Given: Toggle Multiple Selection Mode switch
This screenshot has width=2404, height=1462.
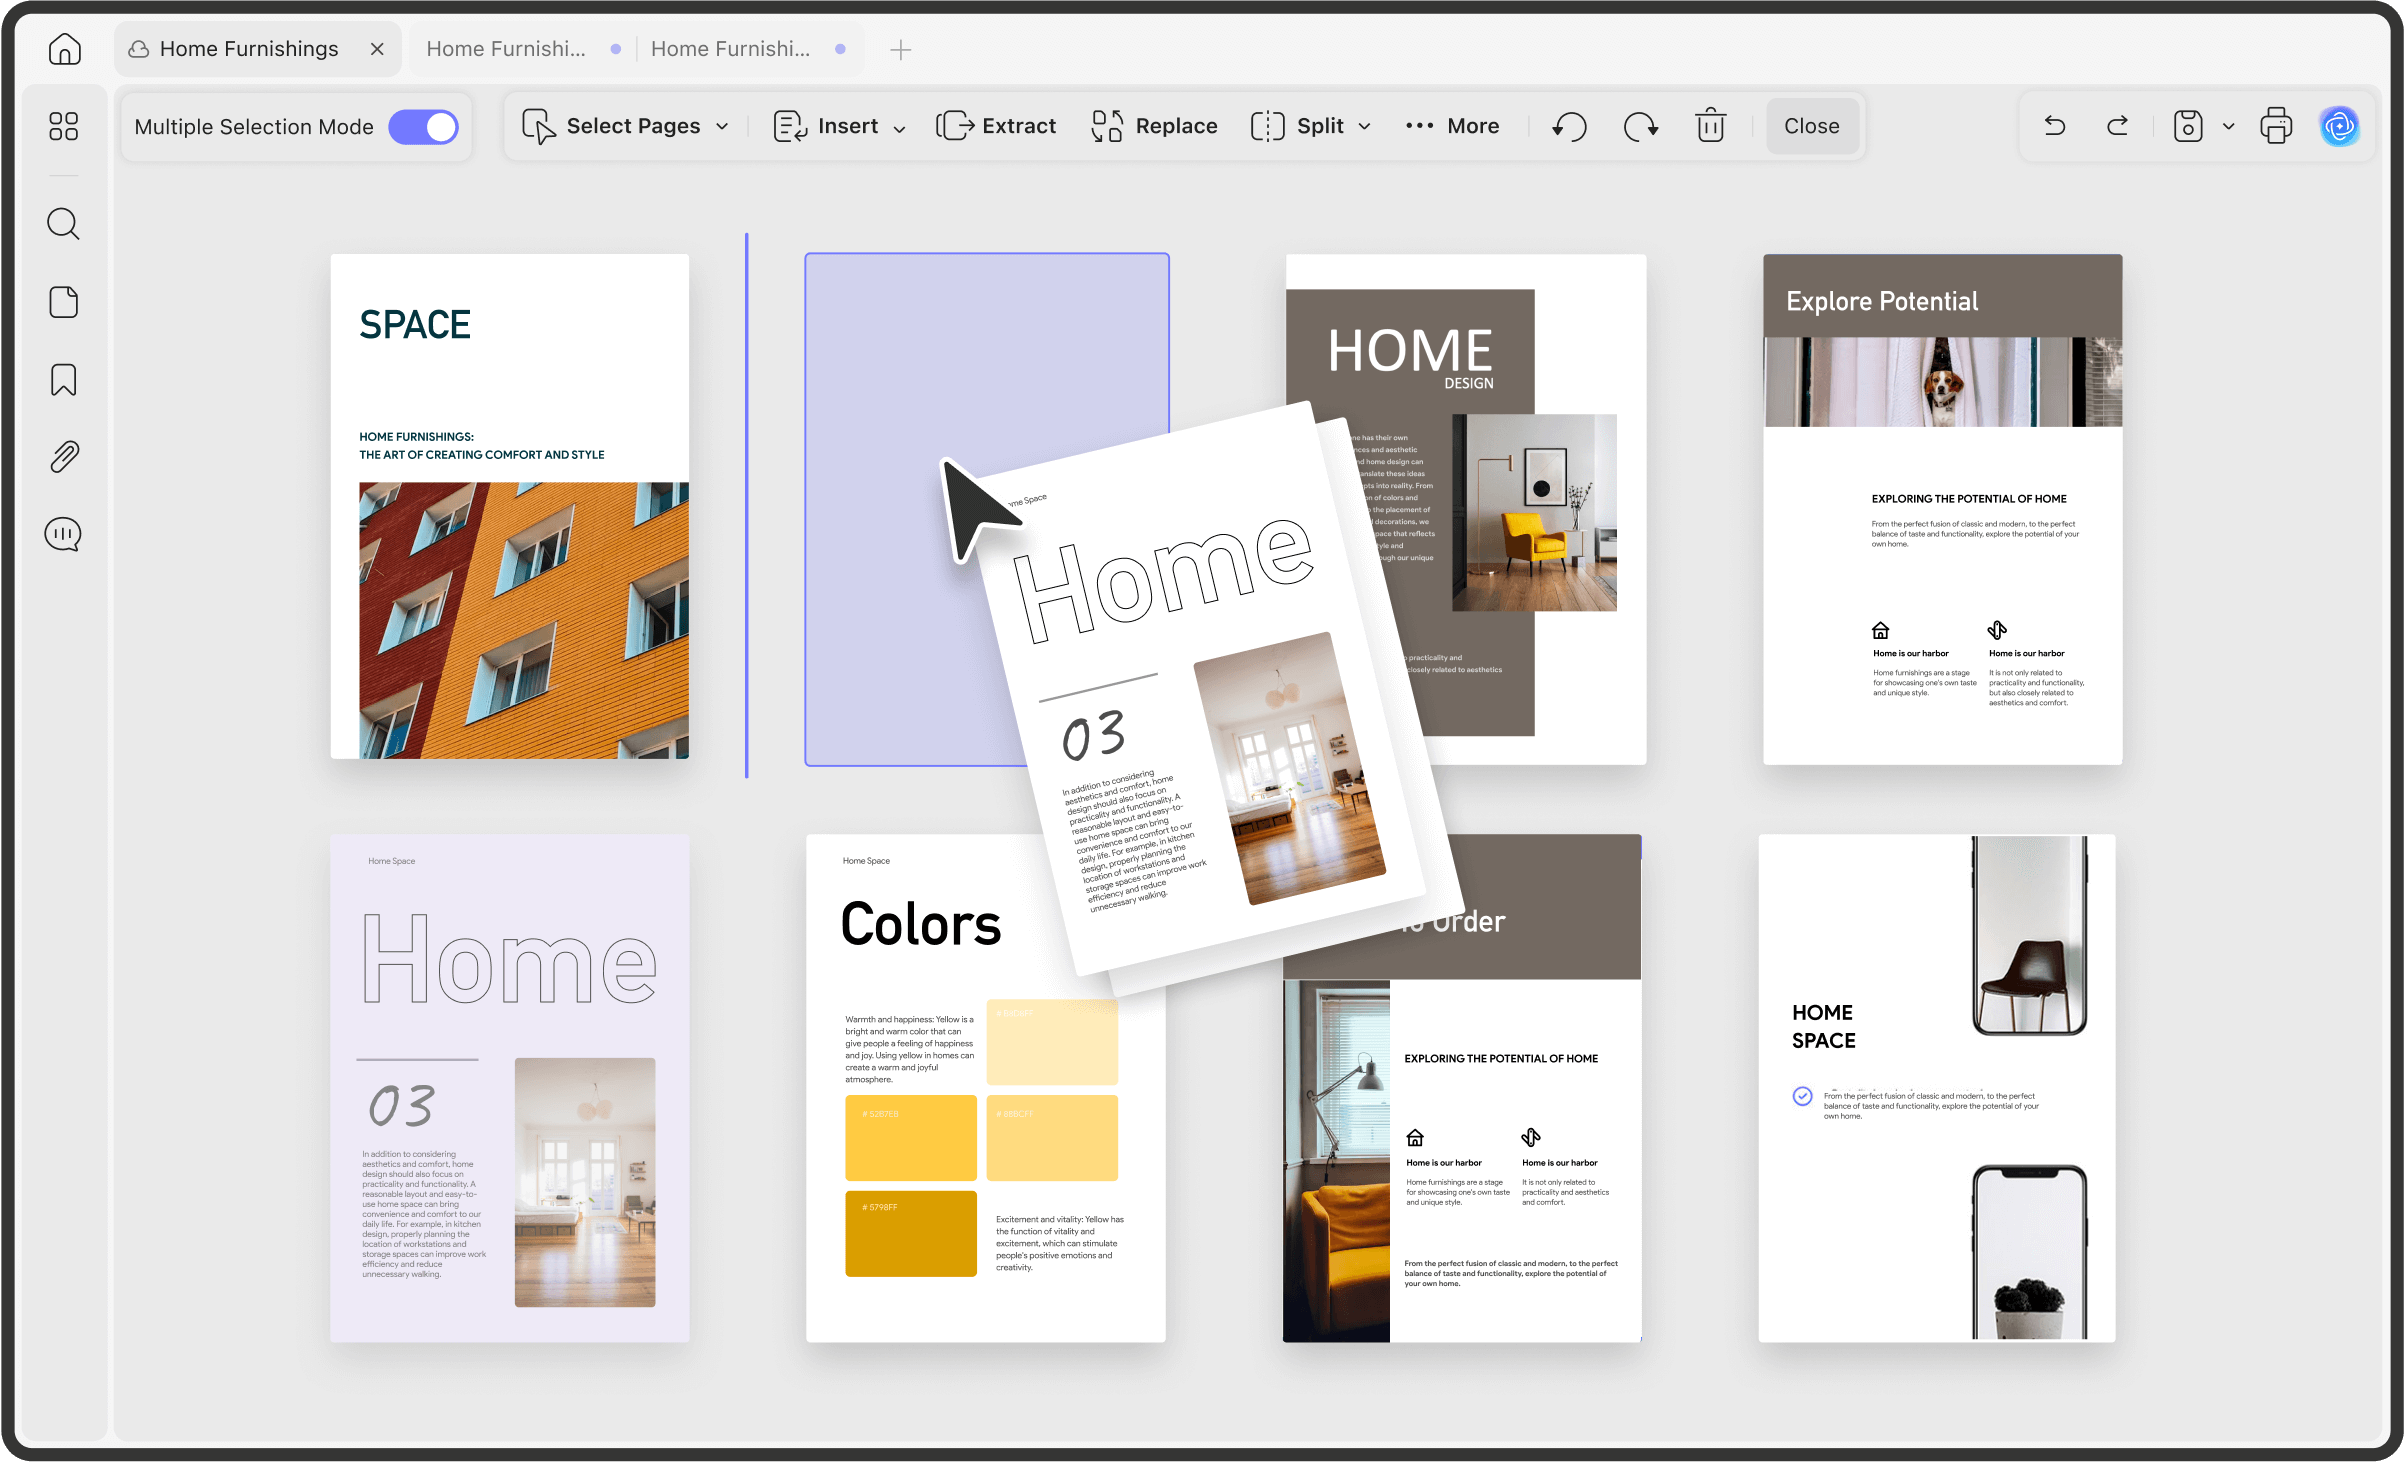Looking at the screenshot, I should [x=424, y=127].
